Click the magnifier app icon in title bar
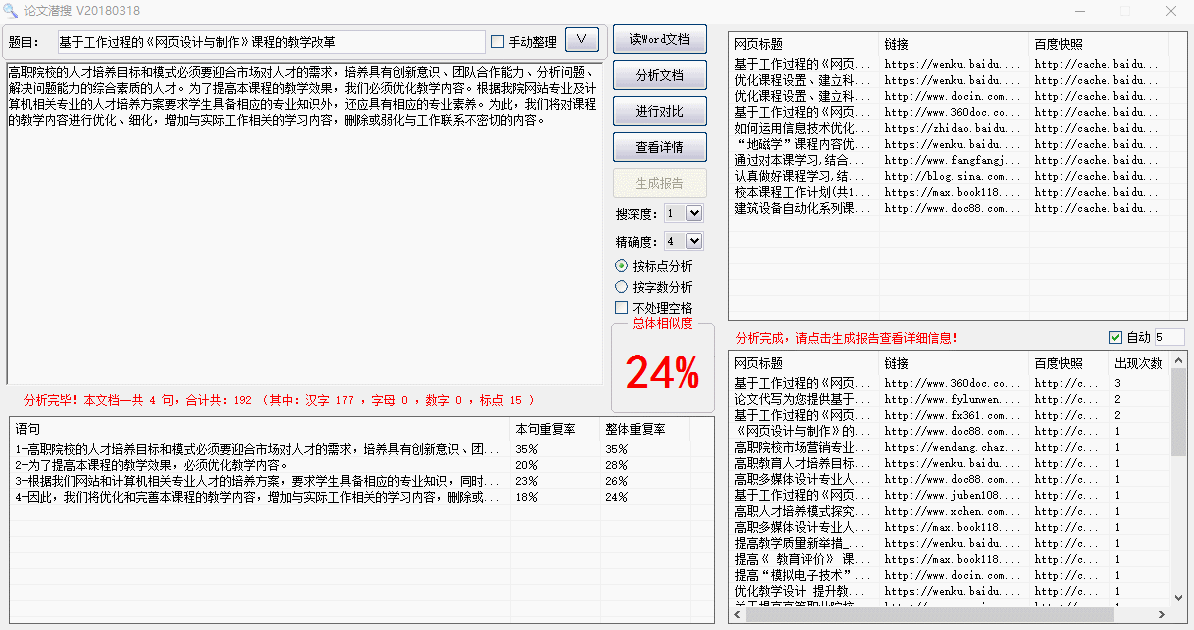 click(10, 11)
